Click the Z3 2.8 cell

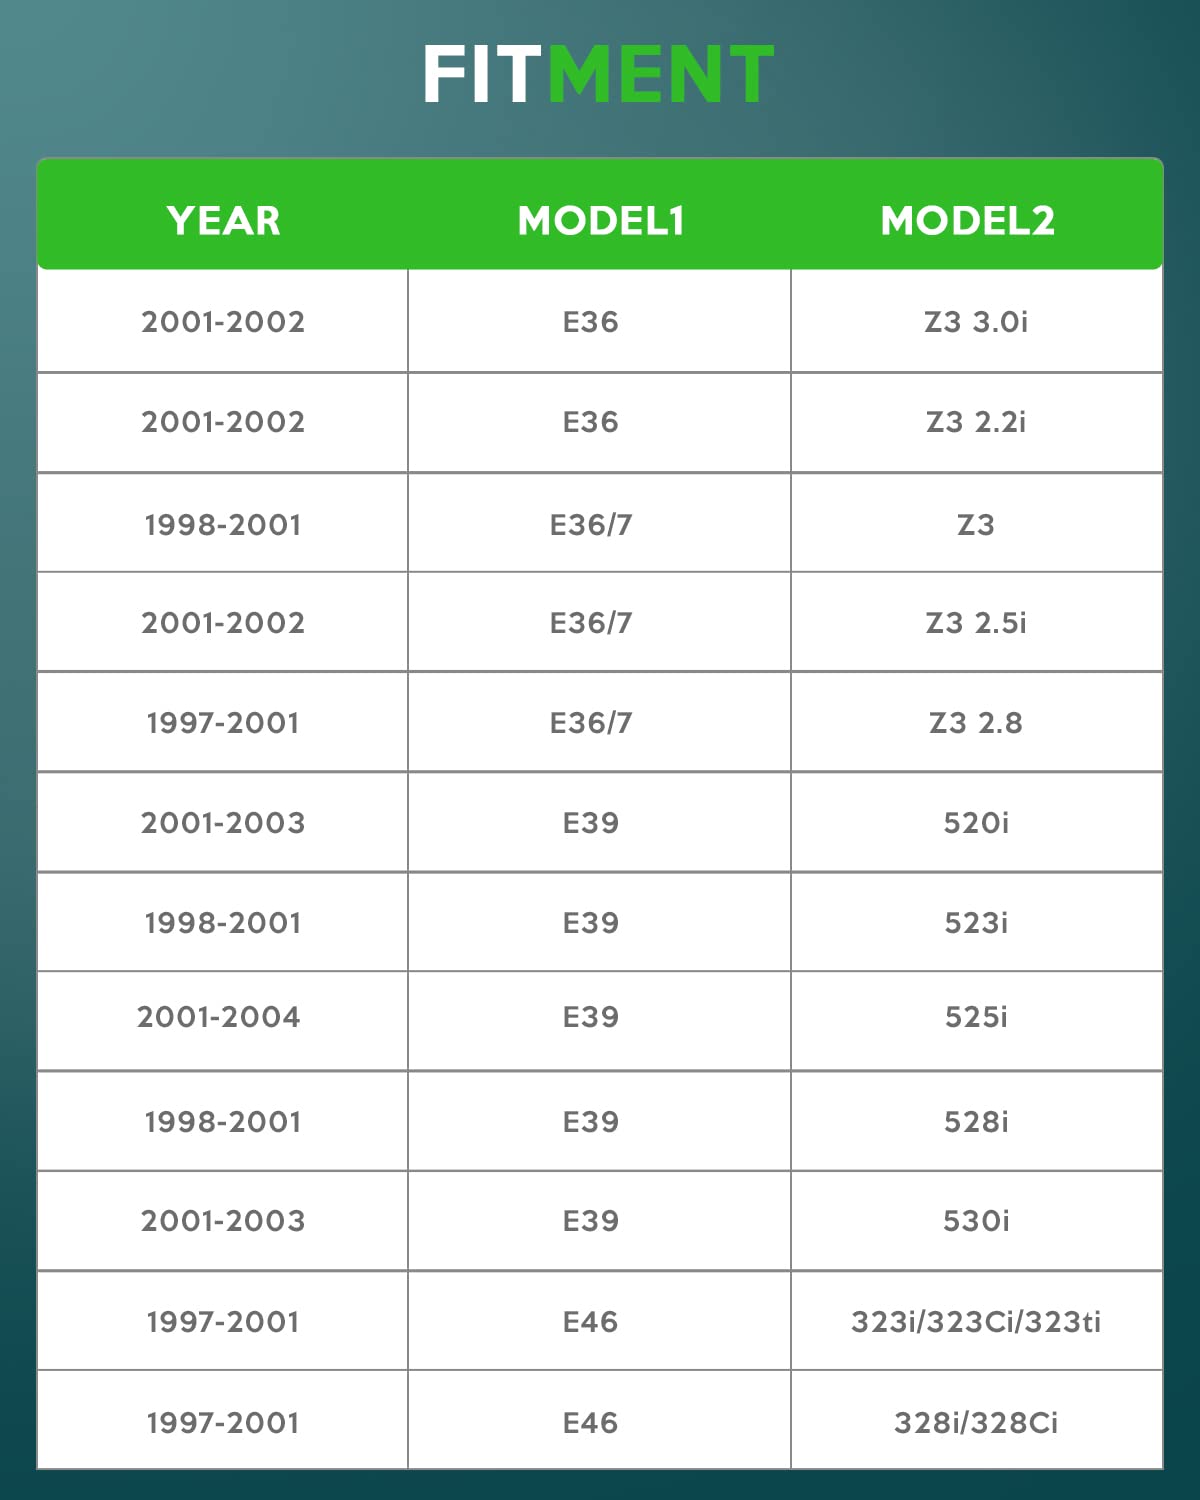[976, 723]
